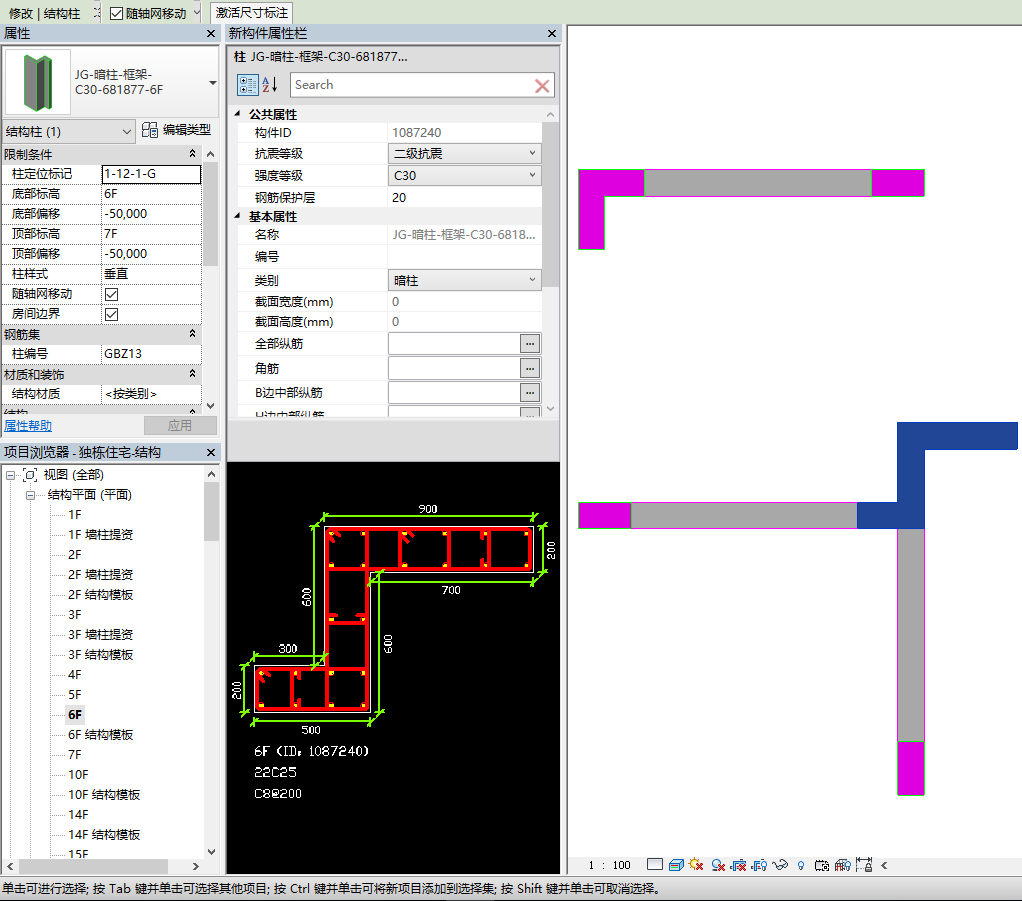Open the 6F 结构模板 view
1022x901 pixels.
(x=100, y=735)
